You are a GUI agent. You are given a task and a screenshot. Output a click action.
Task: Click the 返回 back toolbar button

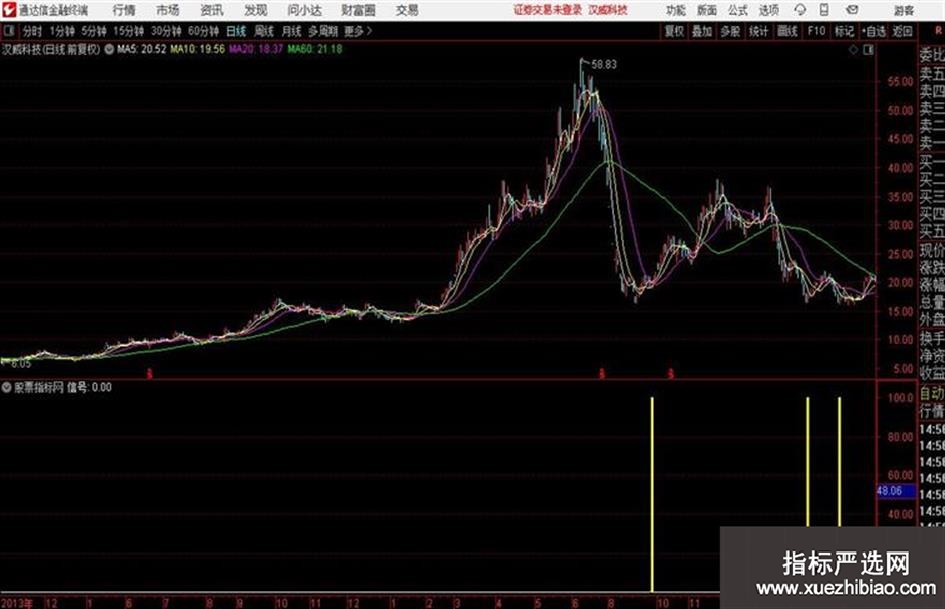coord(902,31)
